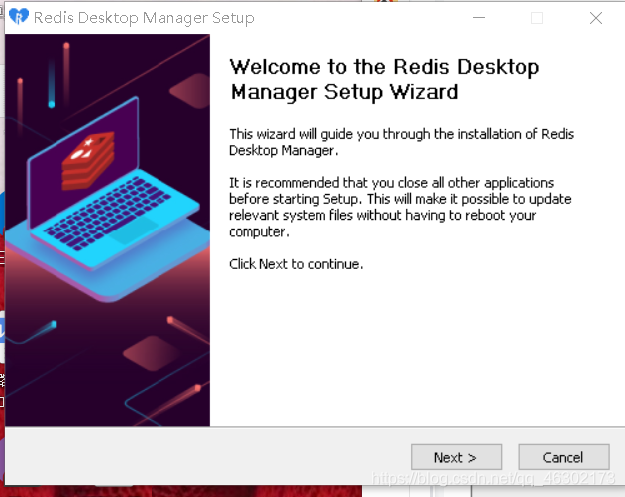Click the laptop illustration in the left banner

[107, 199]
